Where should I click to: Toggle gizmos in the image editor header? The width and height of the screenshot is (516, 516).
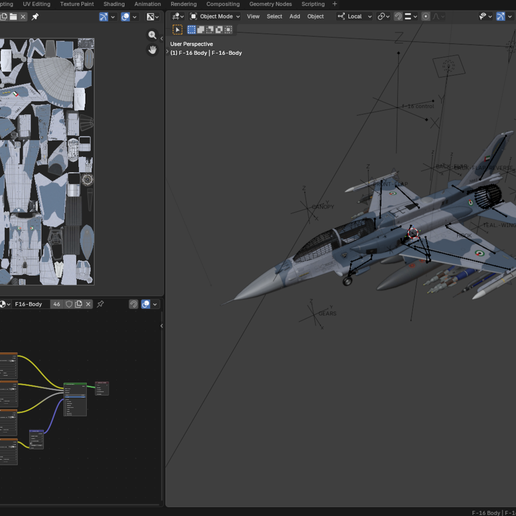tap(103, 17)
